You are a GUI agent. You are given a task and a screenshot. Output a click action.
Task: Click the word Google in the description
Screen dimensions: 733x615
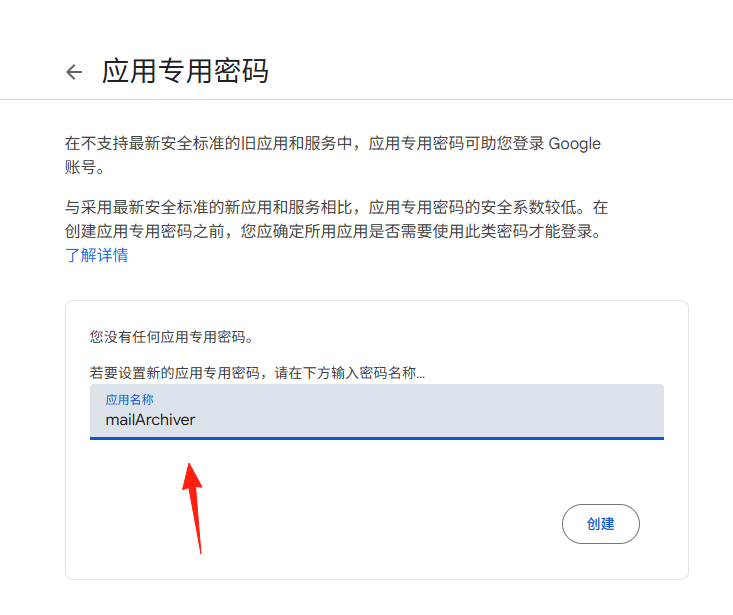point(574,143)
